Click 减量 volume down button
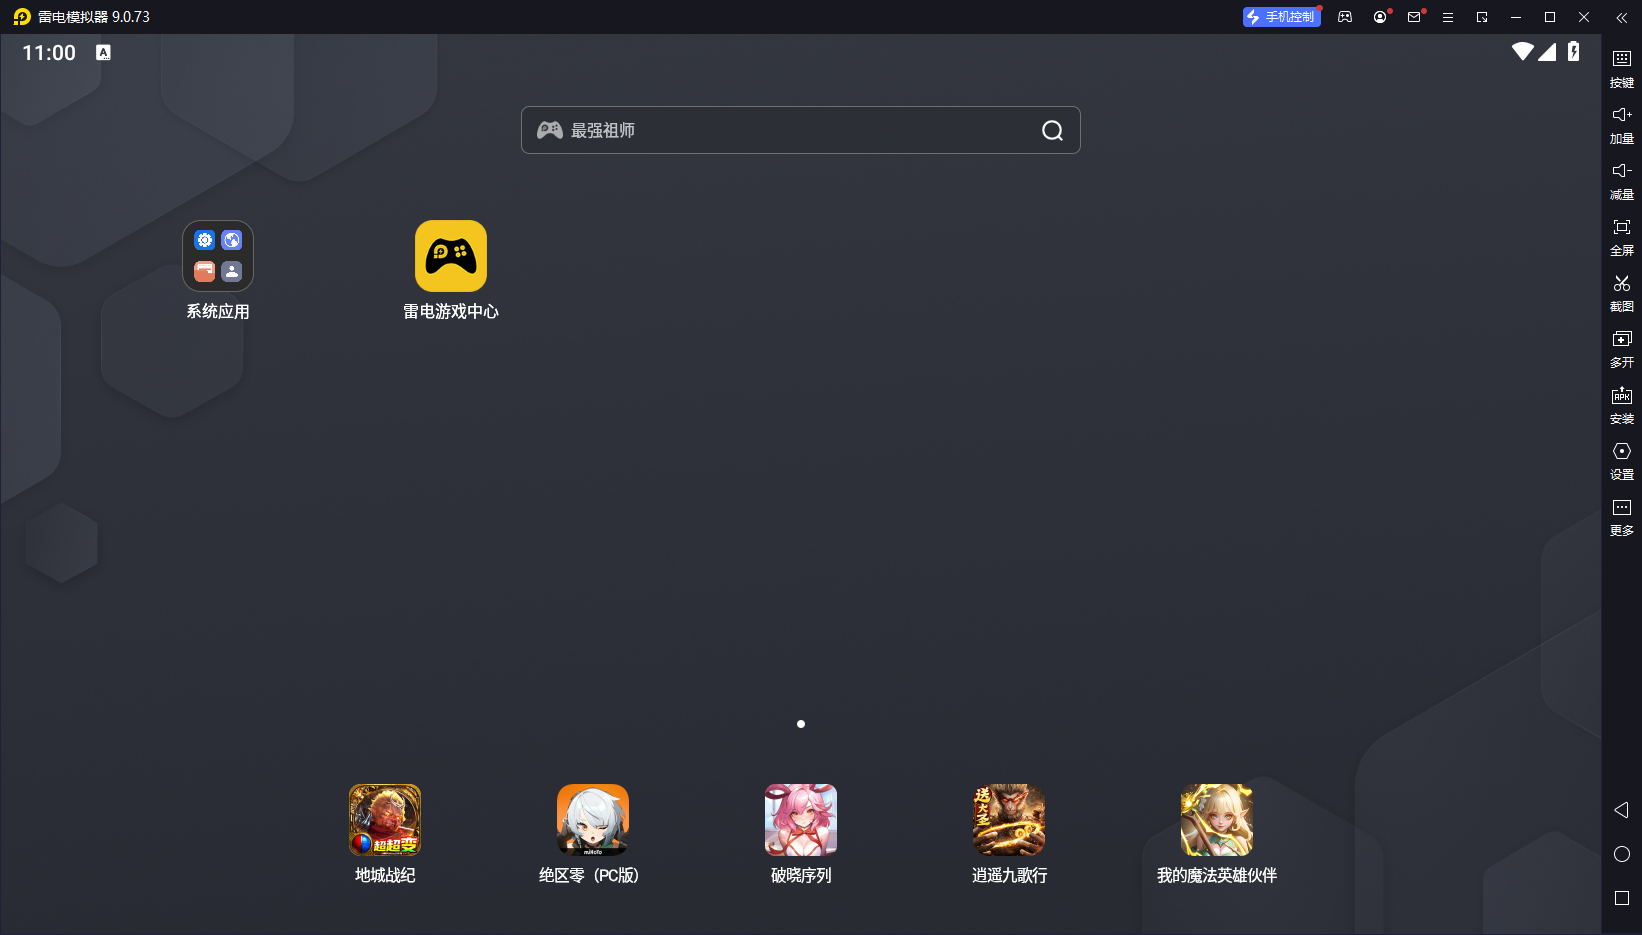This screenshot has width=1642, height=935. [1622, 181]
